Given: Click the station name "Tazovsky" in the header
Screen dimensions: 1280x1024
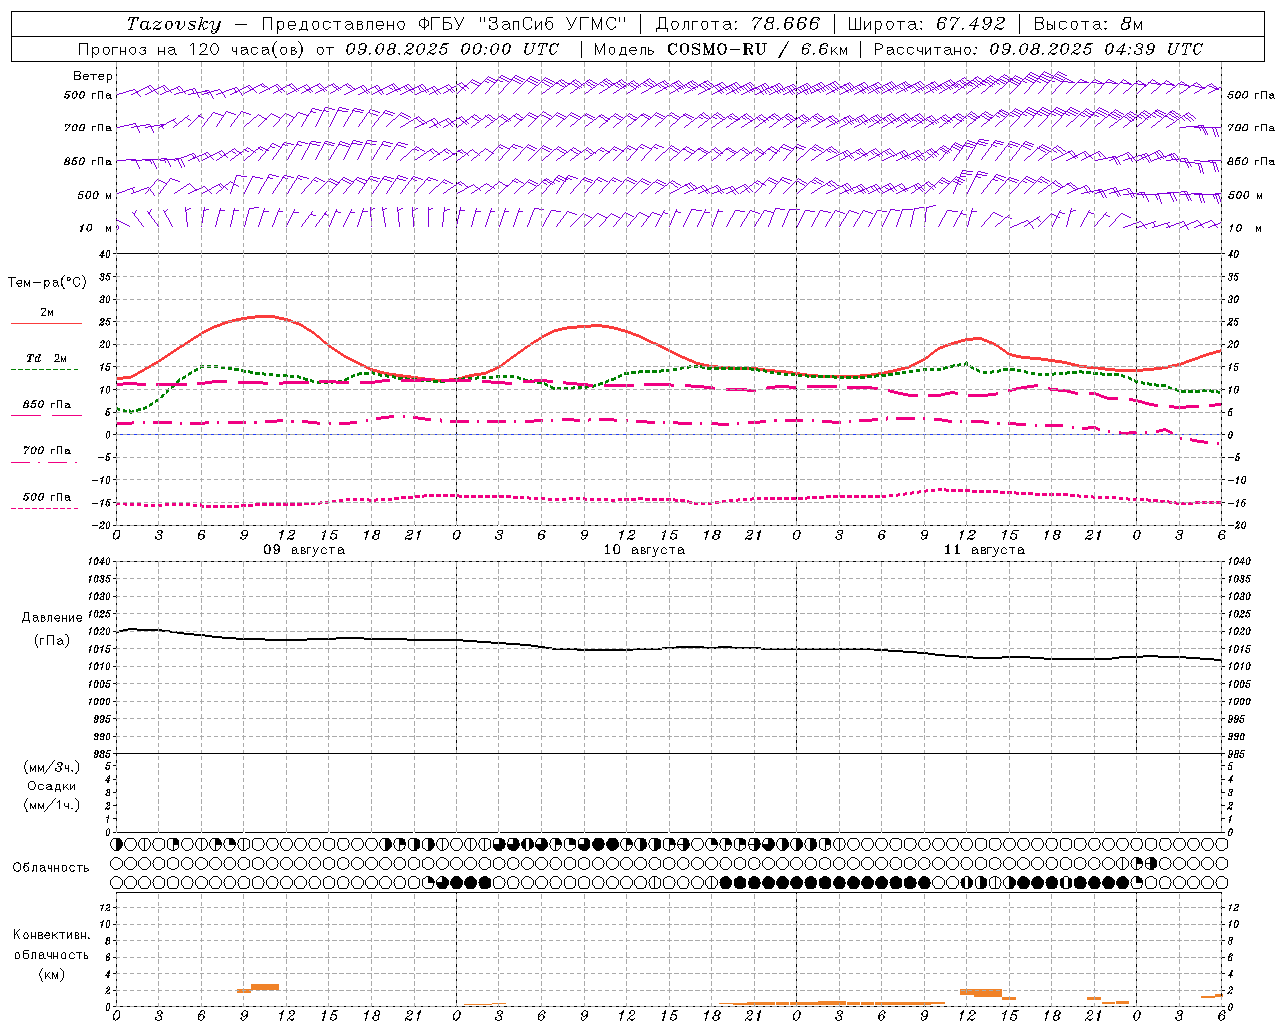Looking at the screenshot, I should (x=174, y=24).
